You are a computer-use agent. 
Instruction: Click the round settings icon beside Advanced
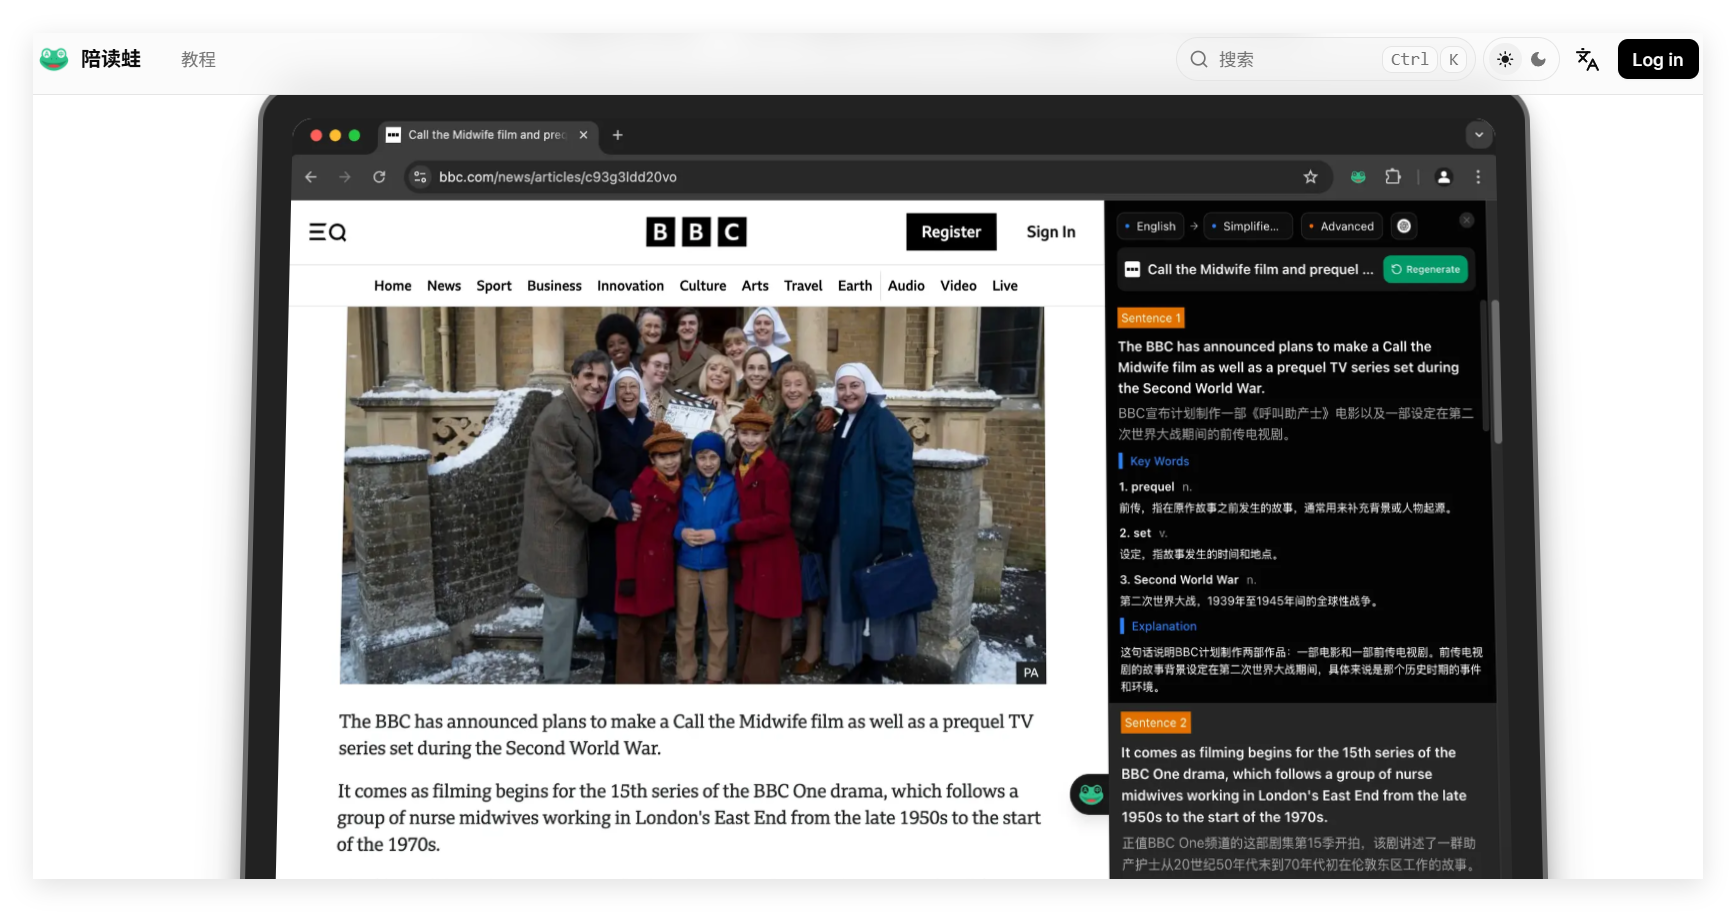pos(1404,226)
